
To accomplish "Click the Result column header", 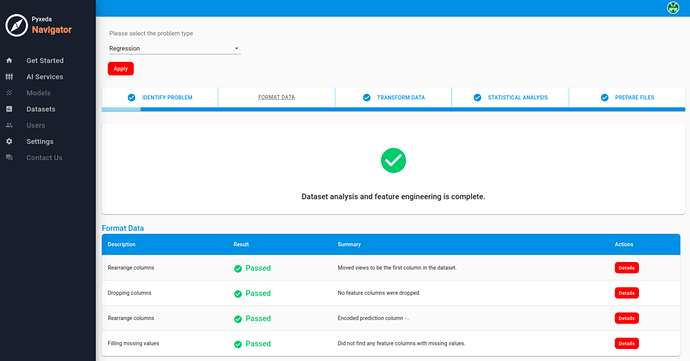I will click(241, 244).
